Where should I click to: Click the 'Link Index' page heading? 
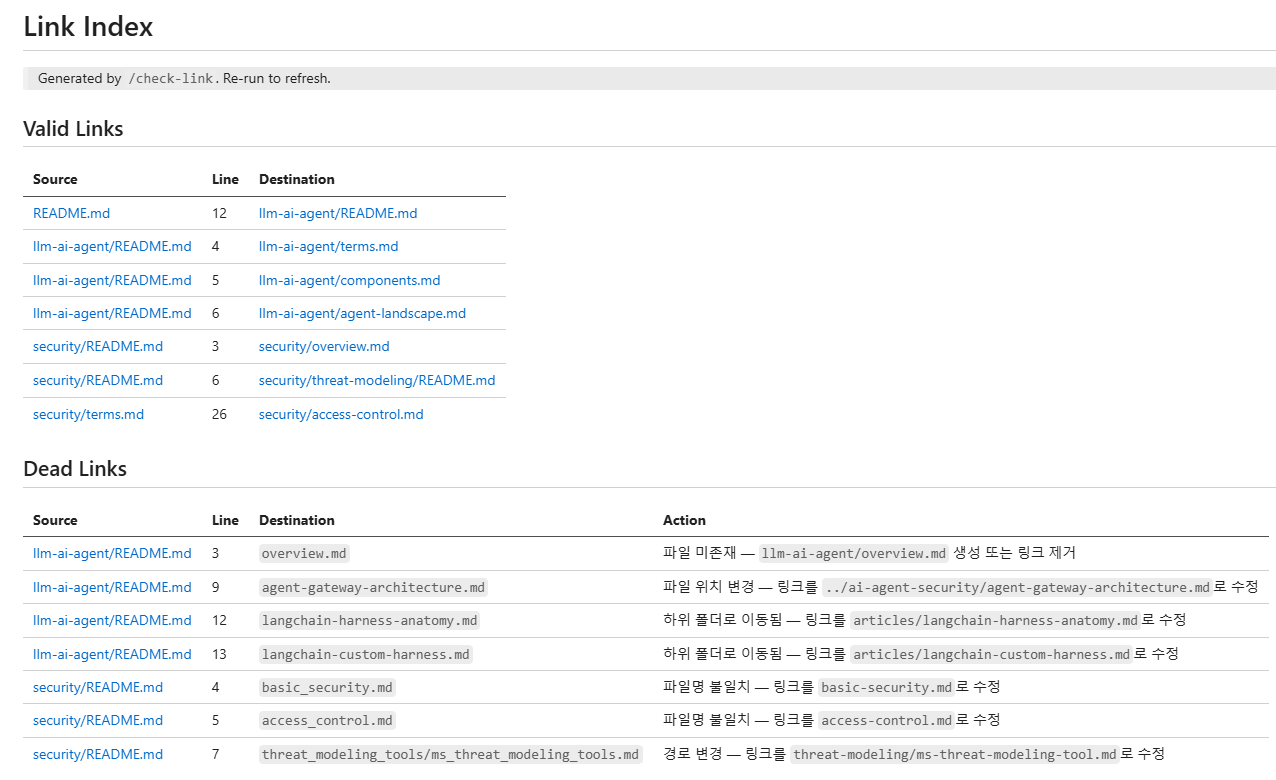88,27
